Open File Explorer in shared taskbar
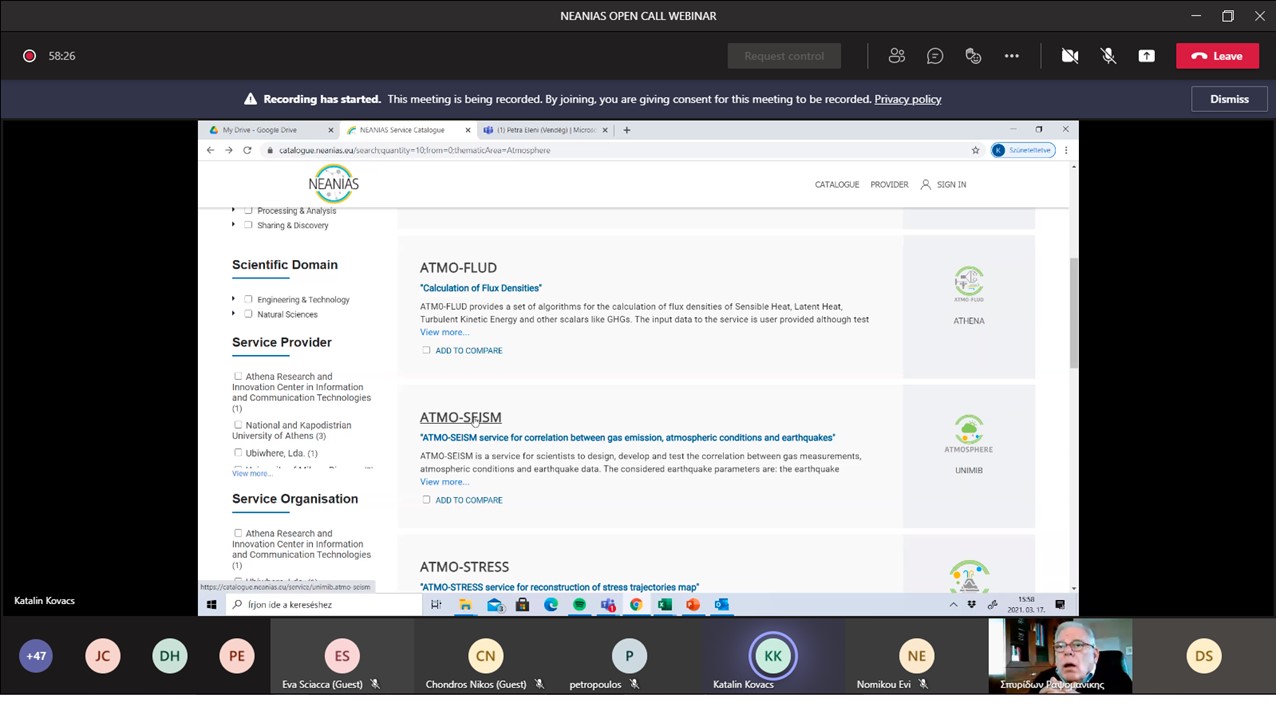The image size is (1280, 720). (x=465, y=605)
